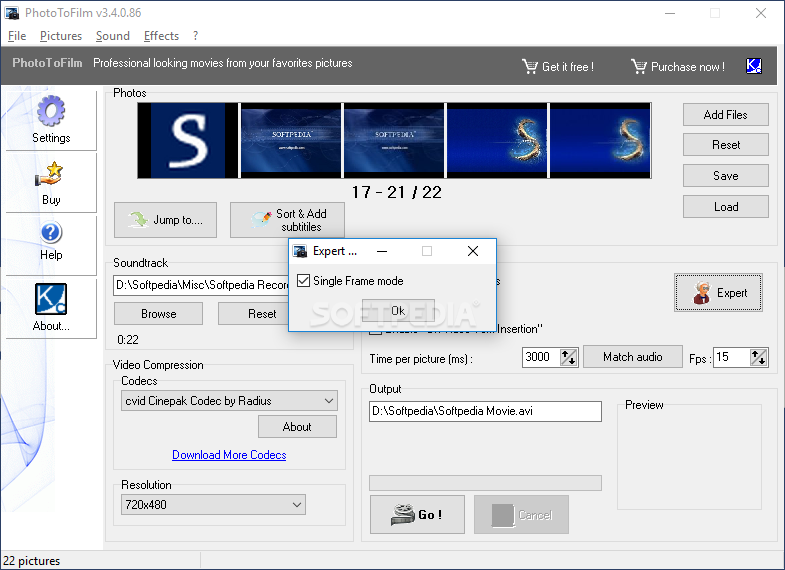Click the Sort & Add subtitles icon
This screenshot has width=785, height=570.
pos(261,219)
